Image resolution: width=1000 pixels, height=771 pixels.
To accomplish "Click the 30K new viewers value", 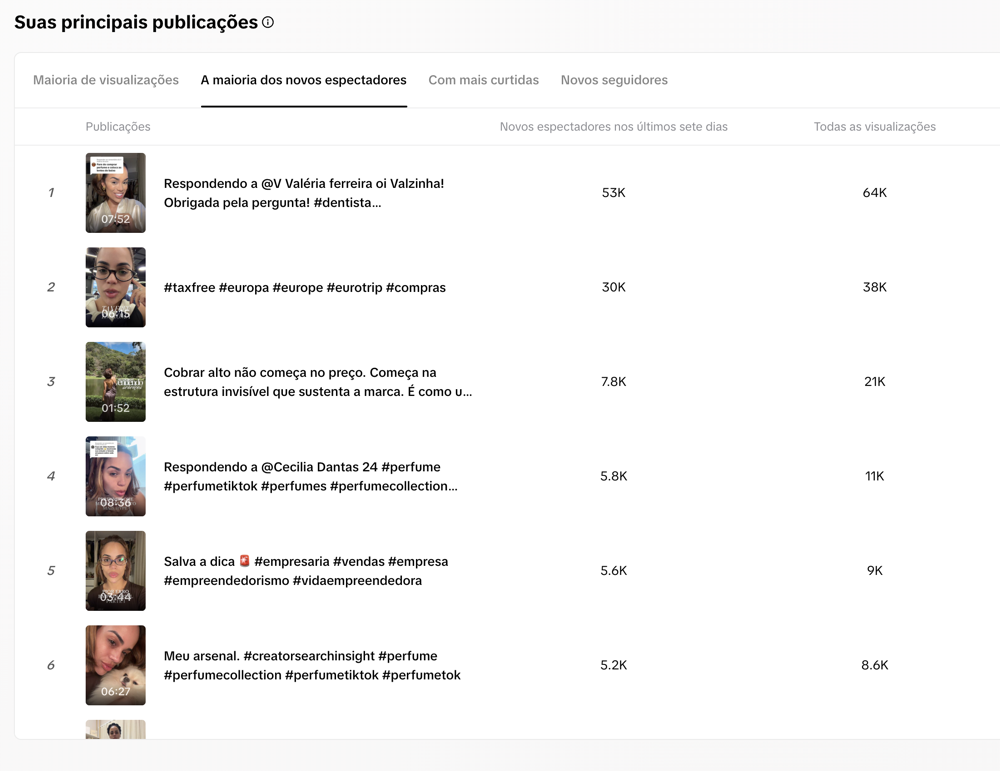I will click(614, 287).
